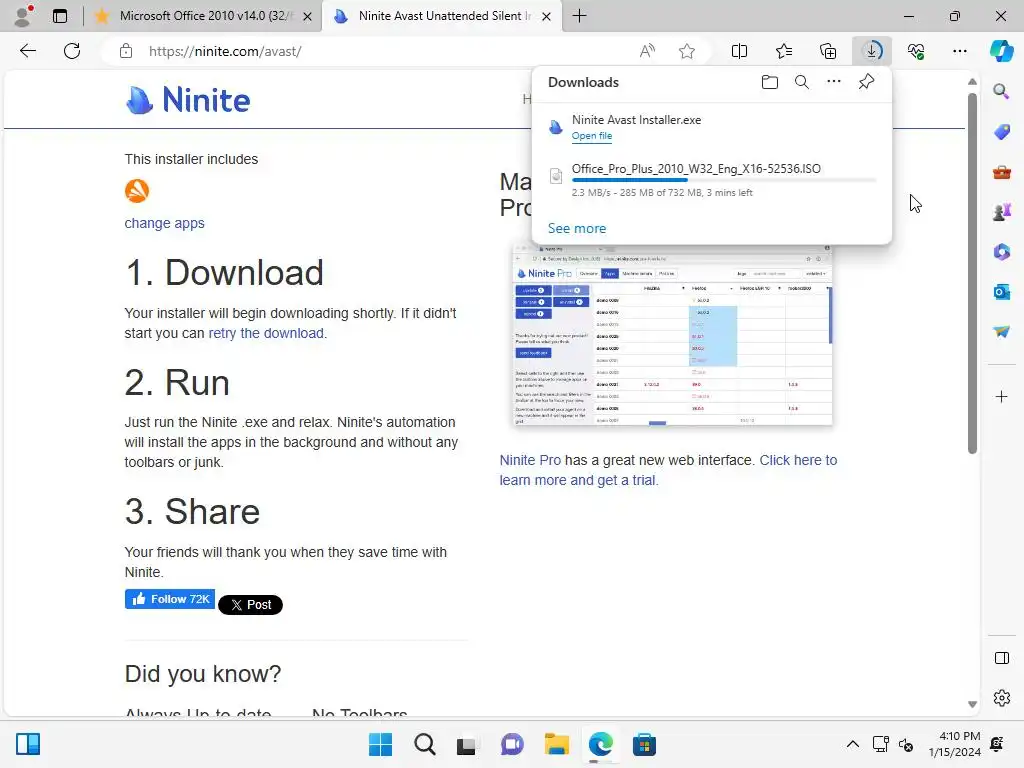Open sidebar Games chess icon

[x=1001, y=212]
